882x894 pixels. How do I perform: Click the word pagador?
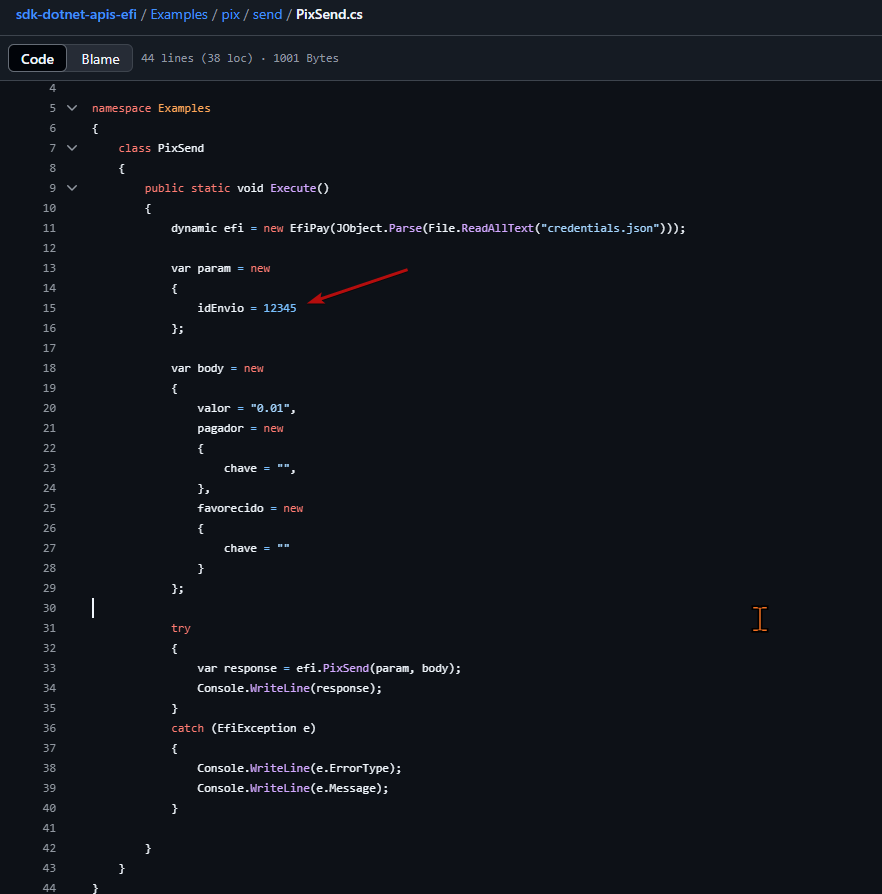coord(221,428)
